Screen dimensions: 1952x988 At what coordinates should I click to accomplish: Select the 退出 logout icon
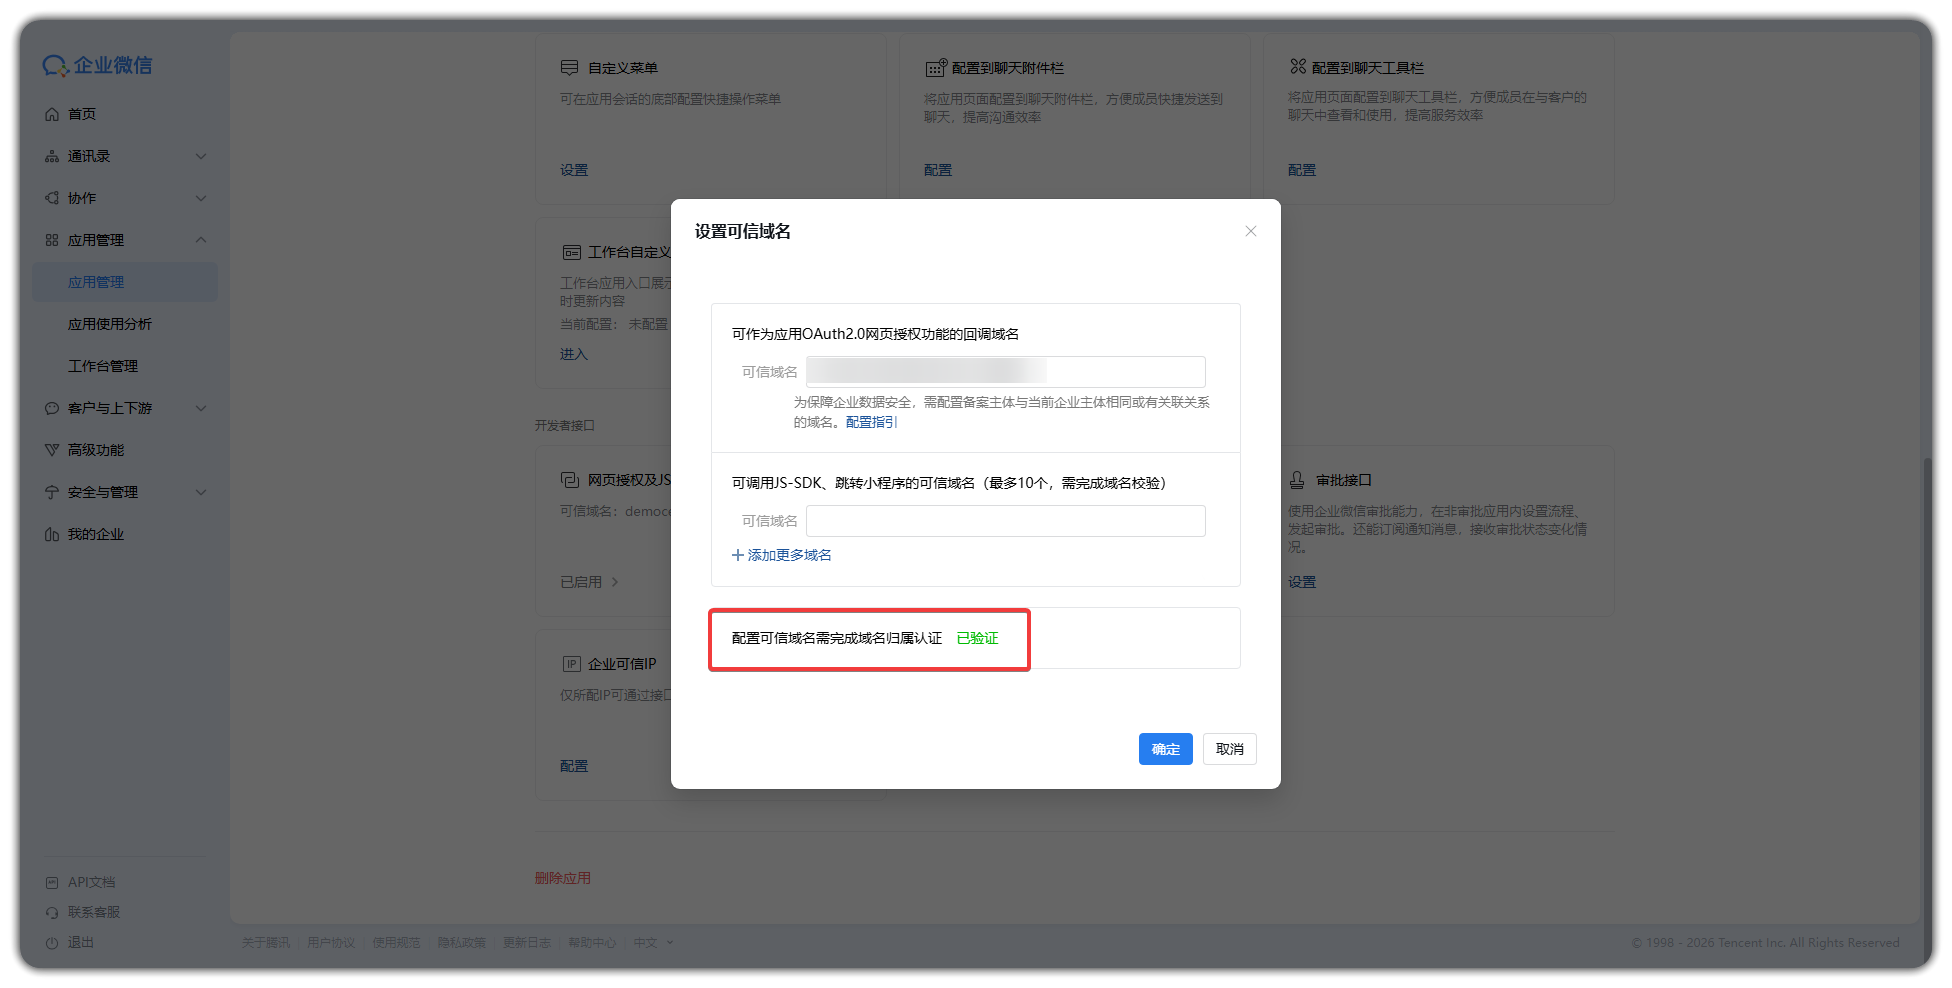click(52, 942)
